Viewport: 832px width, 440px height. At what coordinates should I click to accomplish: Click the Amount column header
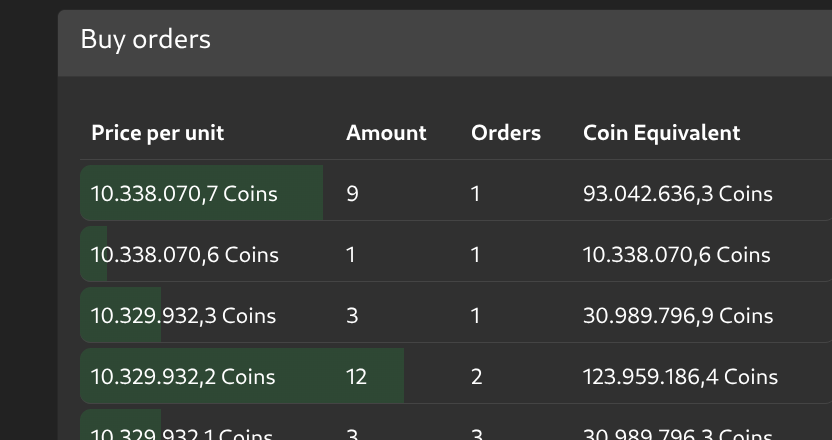coord(386,133)
